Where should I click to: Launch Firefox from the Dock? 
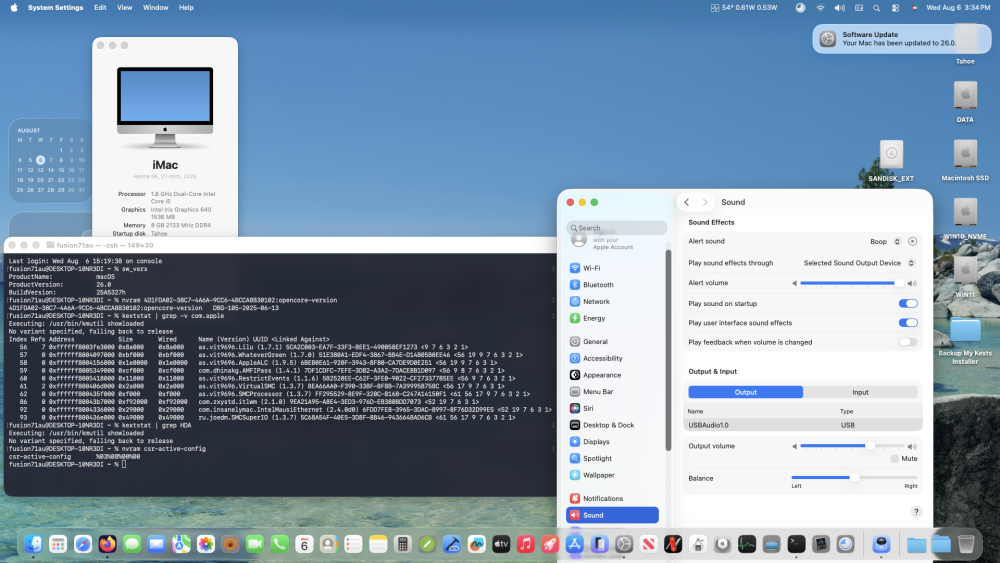[x=107, y=544]
